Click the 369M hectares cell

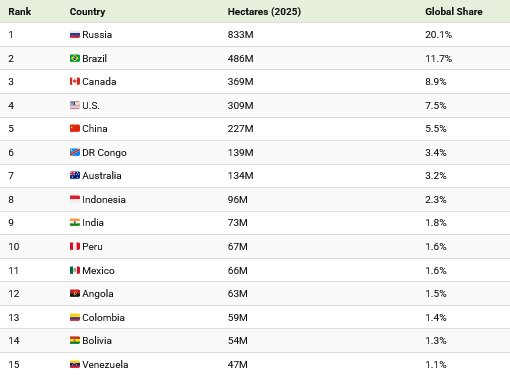tap(241, 82)
